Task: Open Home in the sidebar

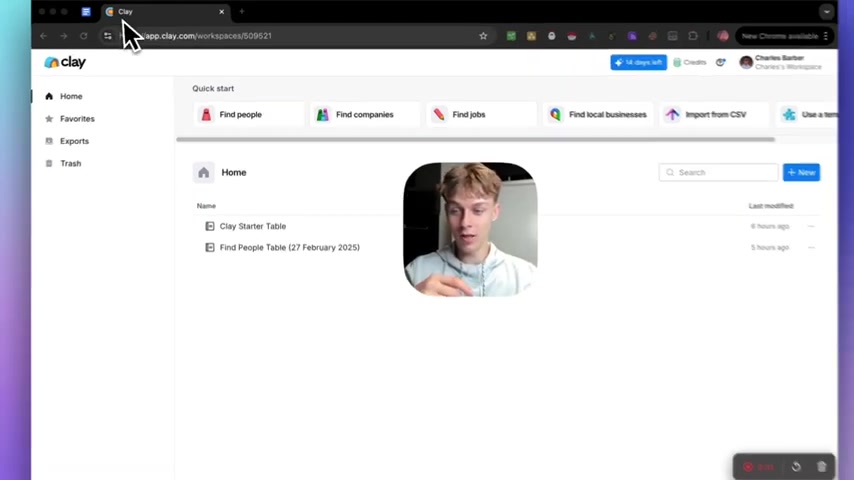Action: [71, 96]
